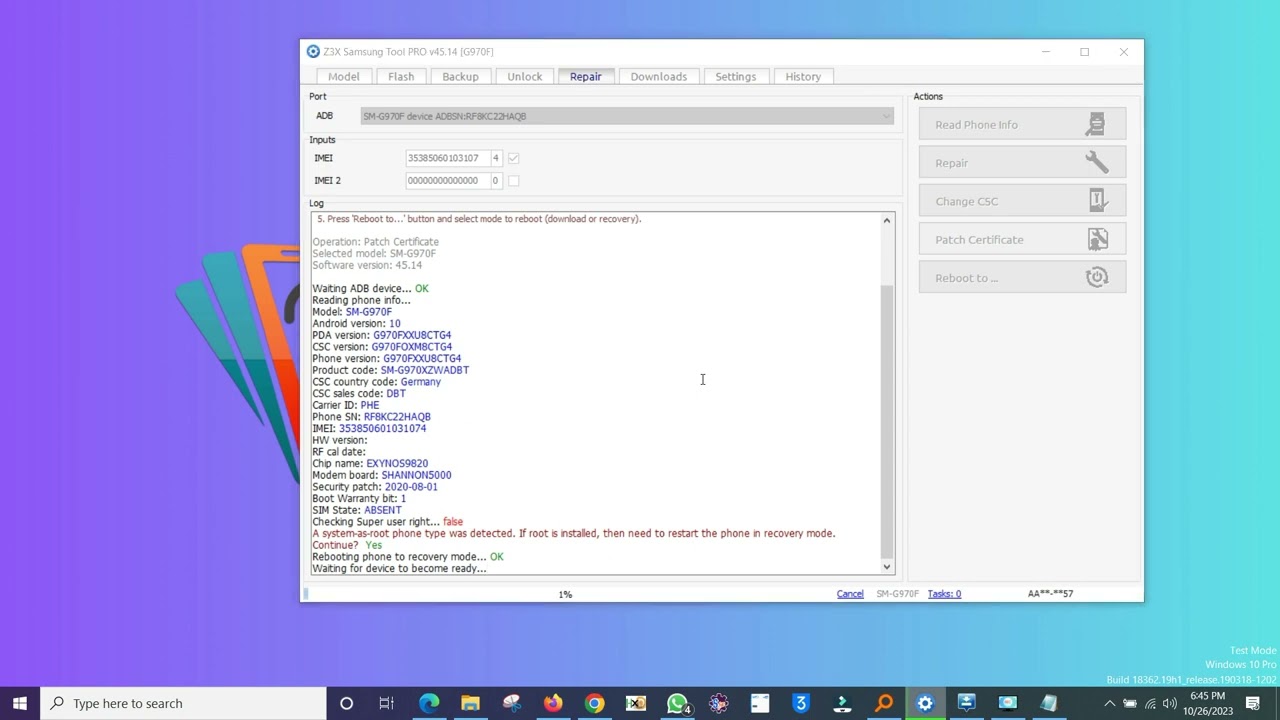1280x720 pixels.
Task: Click the power icon on Reboot to...
Action: tap(1097, 278)
